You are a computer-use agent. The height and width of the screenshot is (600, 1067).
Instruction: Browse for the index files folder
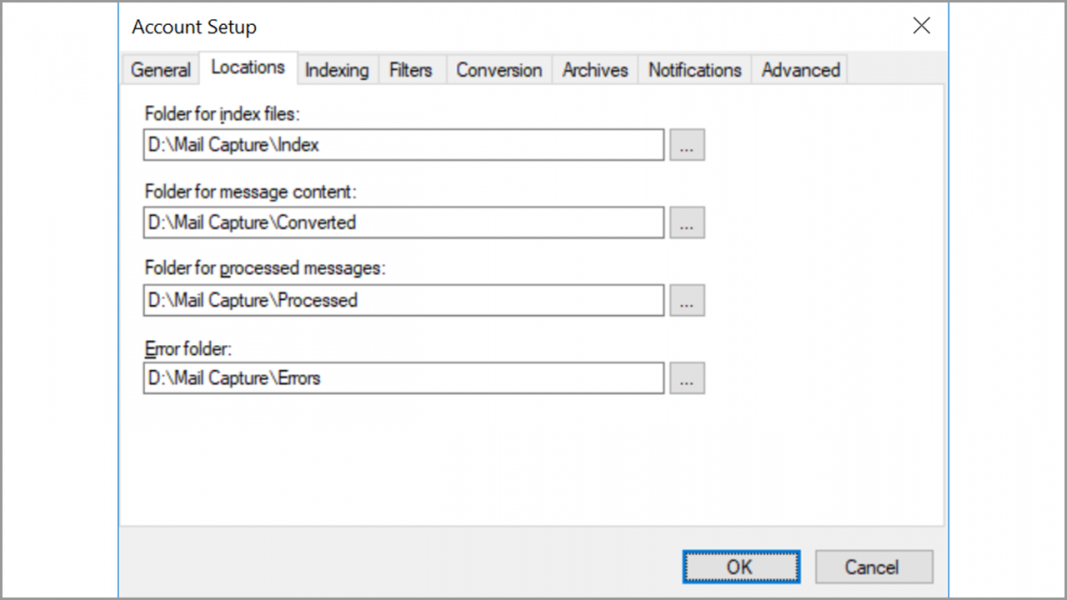(x=686, y=145)
